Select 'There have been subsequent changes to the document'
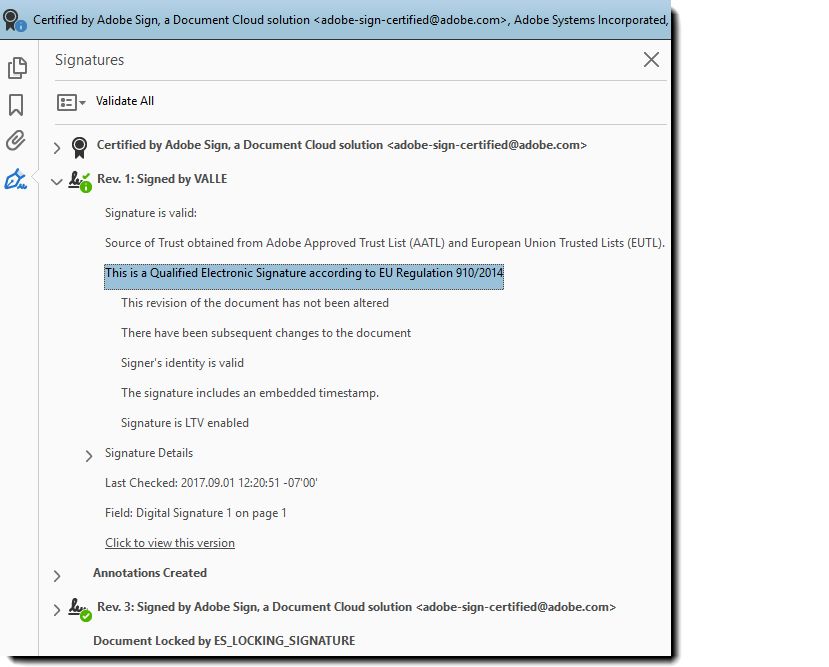The height and width of the screenshot is (667, 829). click(266, 333)
